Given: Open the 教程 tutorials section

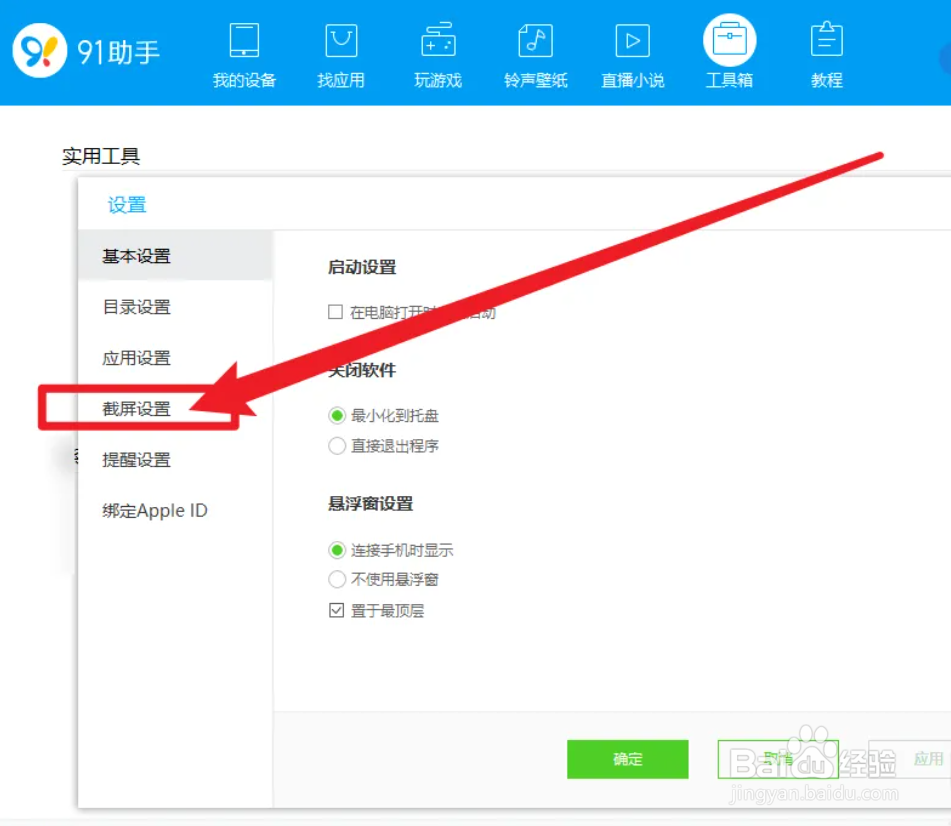Looking at the screenshot, I should pyautogui.click(x=826, y=50).
